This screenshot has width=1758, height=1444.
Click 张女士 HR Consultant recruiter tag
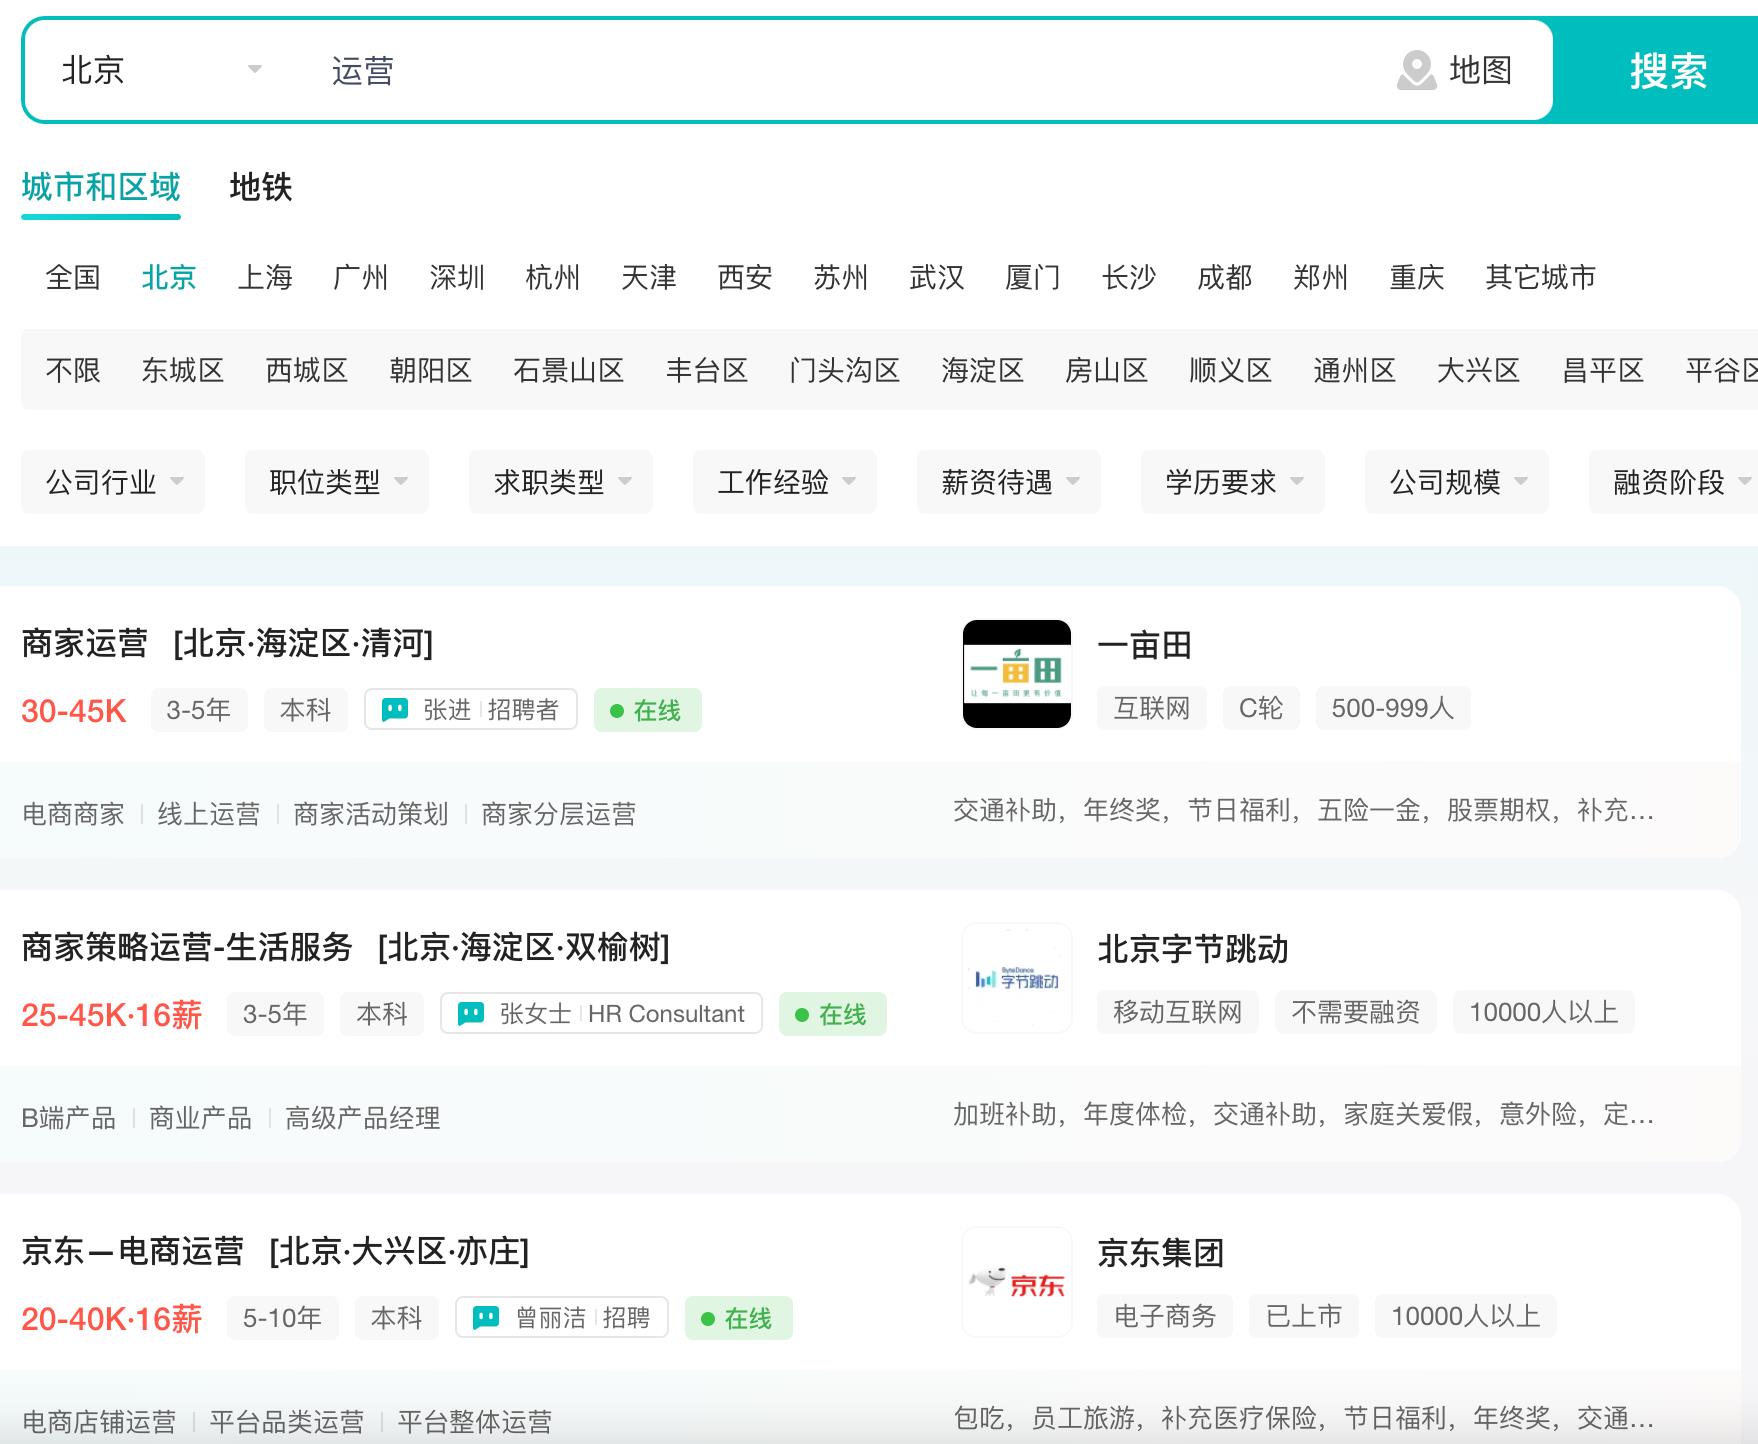click(x=601, y=1013)
